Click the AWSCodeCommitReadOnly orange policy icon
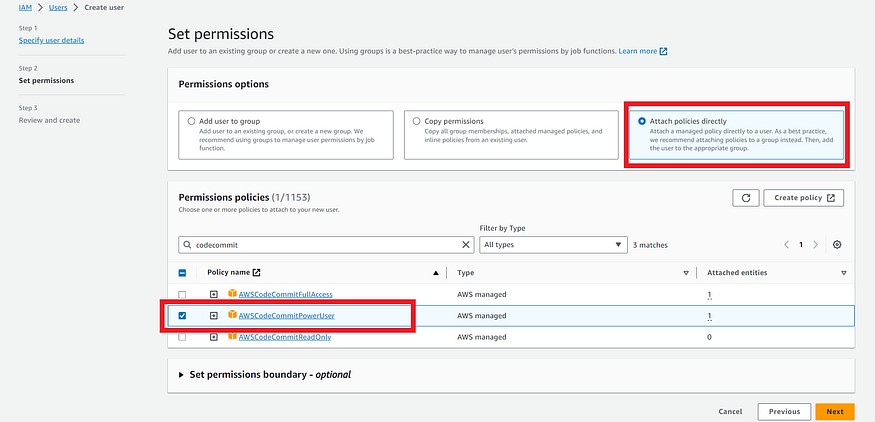This screenshot has height=422, width=875. 233,337
